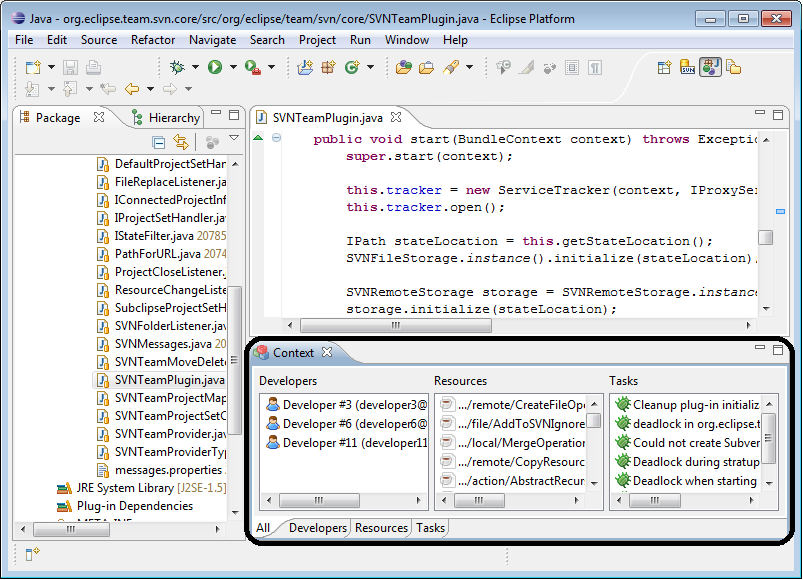Click the Open Type toolbar icon

pos(403,67)
